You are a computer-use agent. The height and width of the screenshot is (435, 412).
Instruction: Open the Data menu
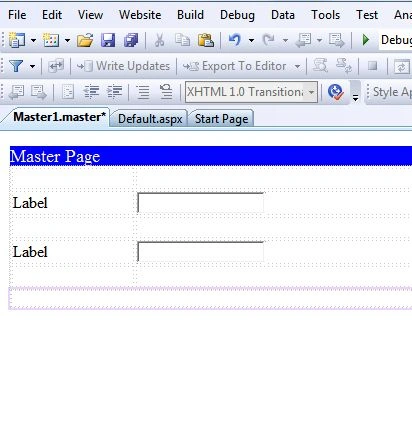pos(283,15)
